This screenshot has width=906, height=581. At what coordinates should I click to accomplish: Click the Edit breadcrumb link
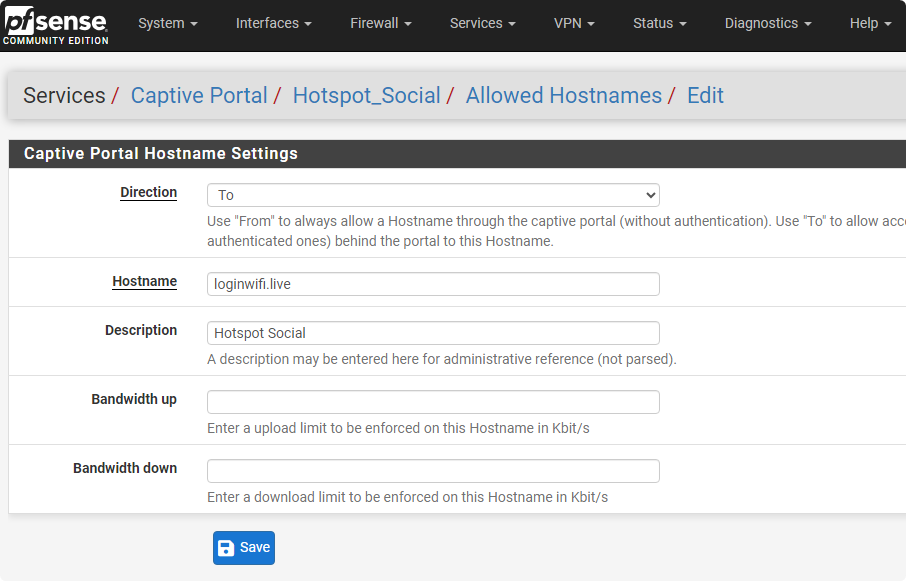point(705,96)
